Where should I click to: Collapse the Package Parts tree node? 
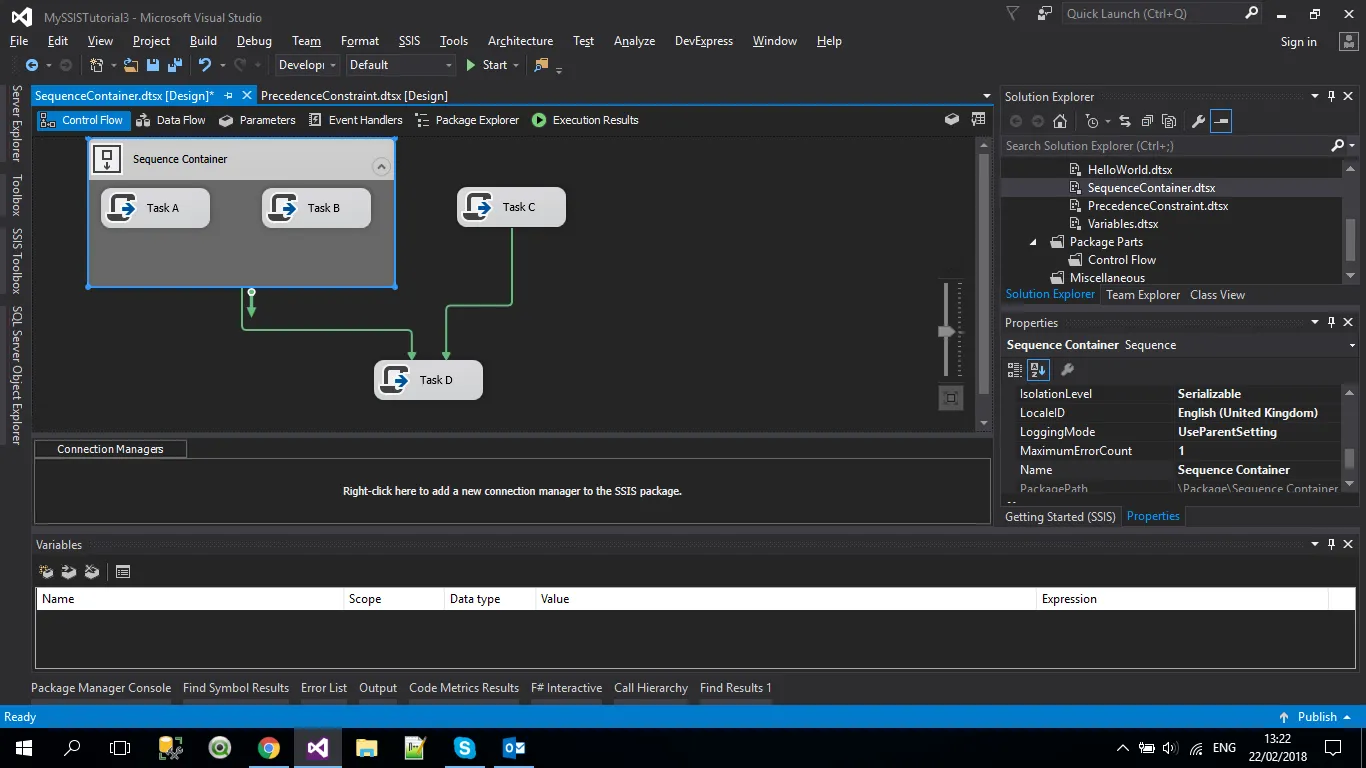(1034, 242)
